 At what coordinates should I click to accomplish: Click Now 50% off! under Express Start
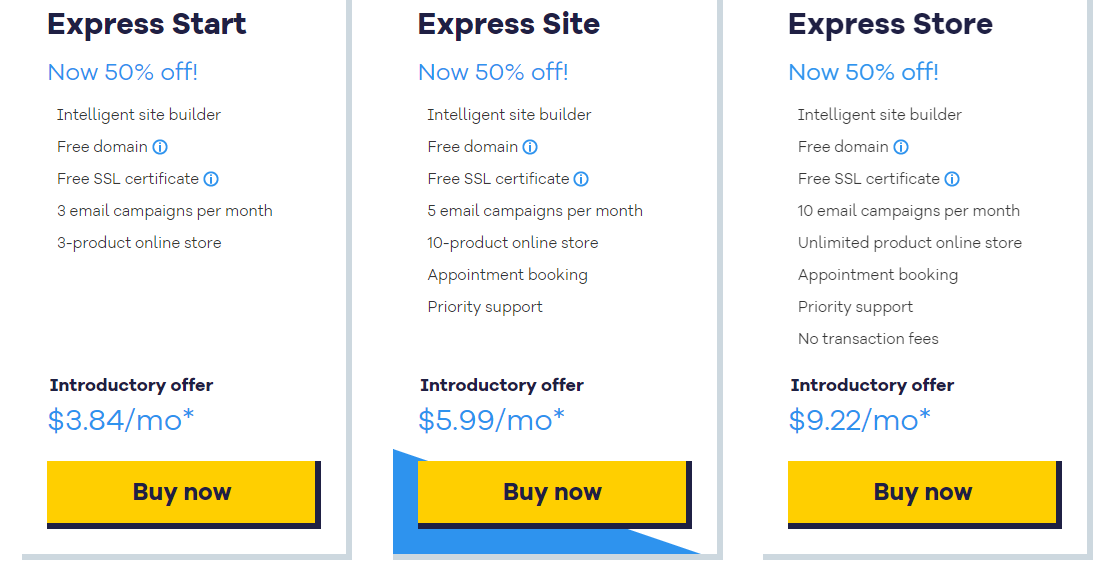click(123, 72)
